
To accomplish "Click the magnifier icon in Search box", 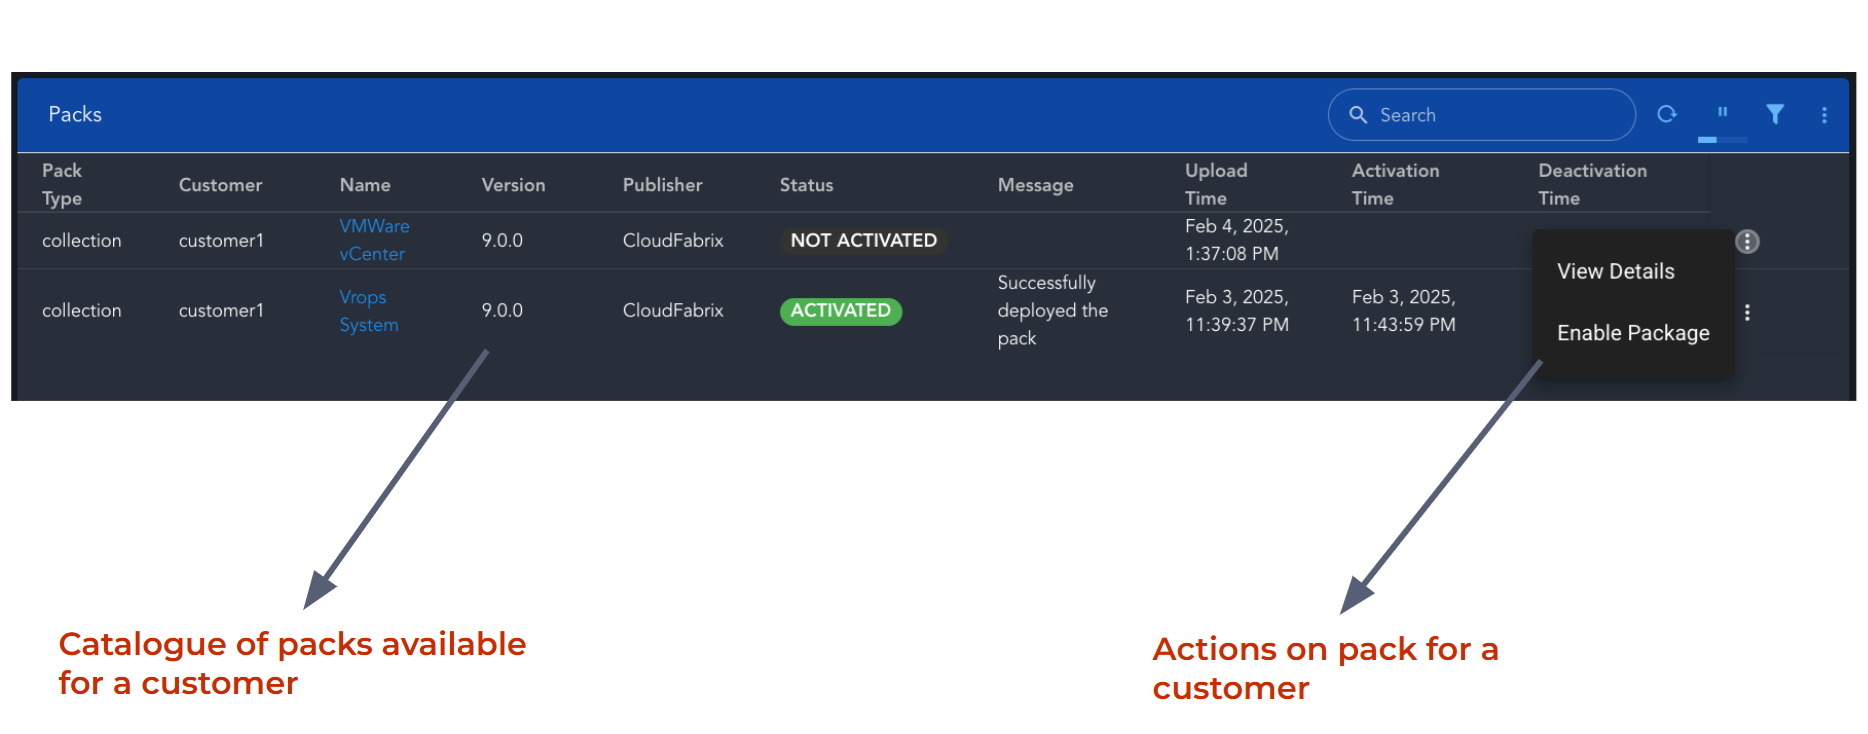I will pos(1358,115).
